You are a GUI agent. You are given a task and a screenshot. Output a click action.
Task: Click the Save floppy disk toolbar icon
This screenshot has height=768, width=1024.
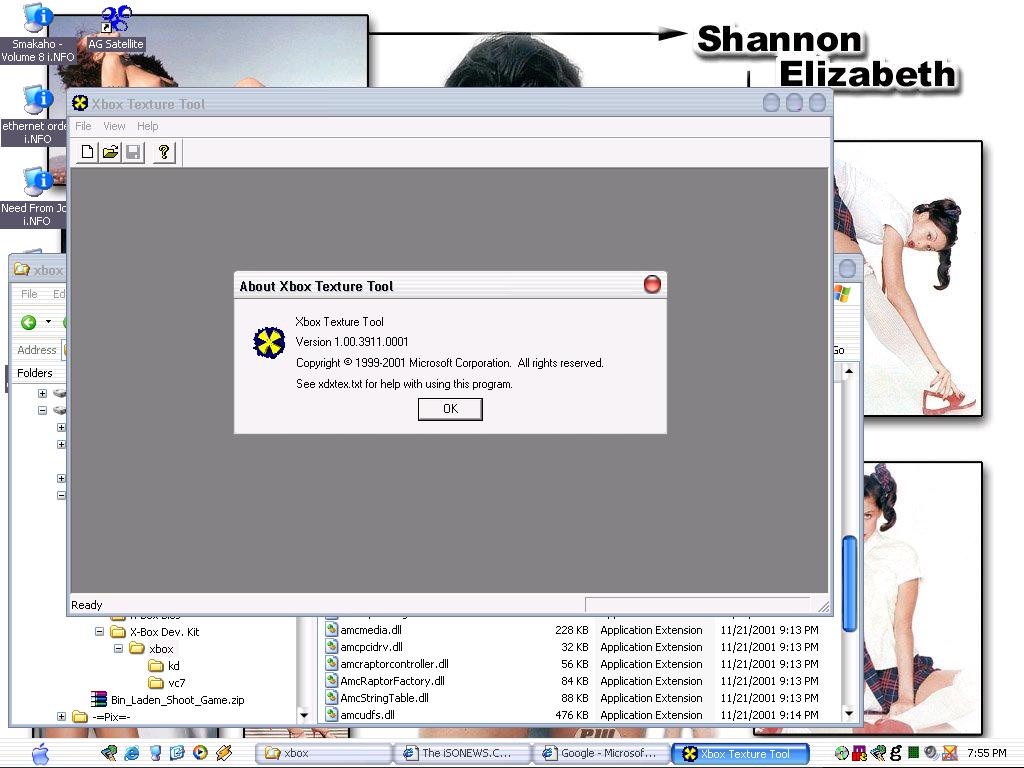(133, 153)
